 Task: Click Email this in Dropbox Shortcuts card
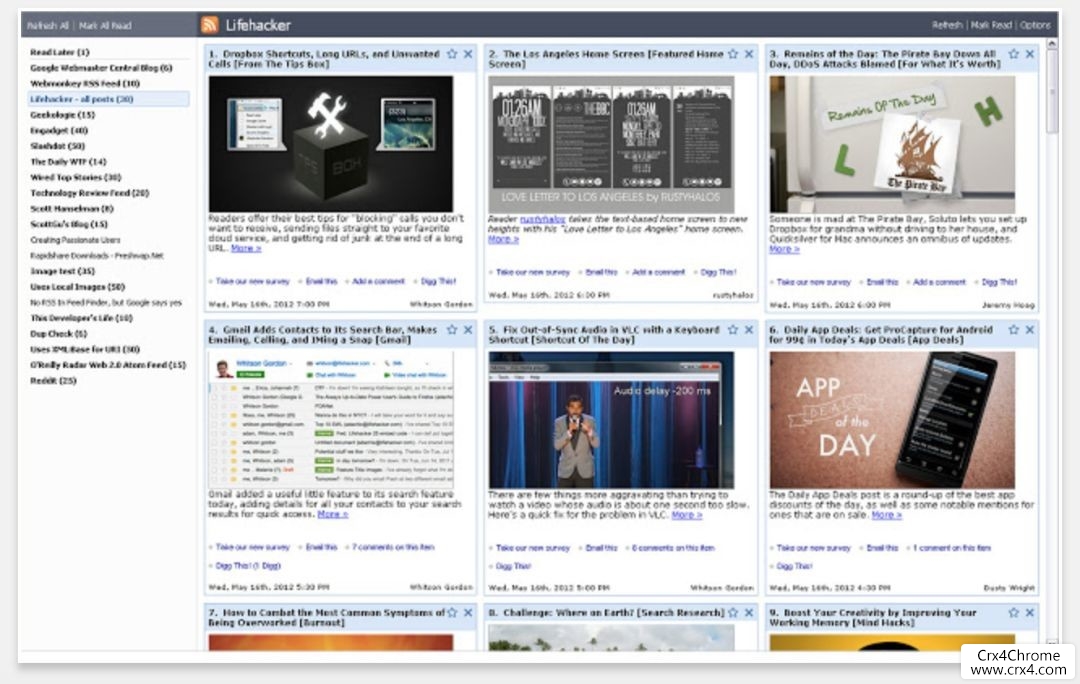click(x=321, y=281)
